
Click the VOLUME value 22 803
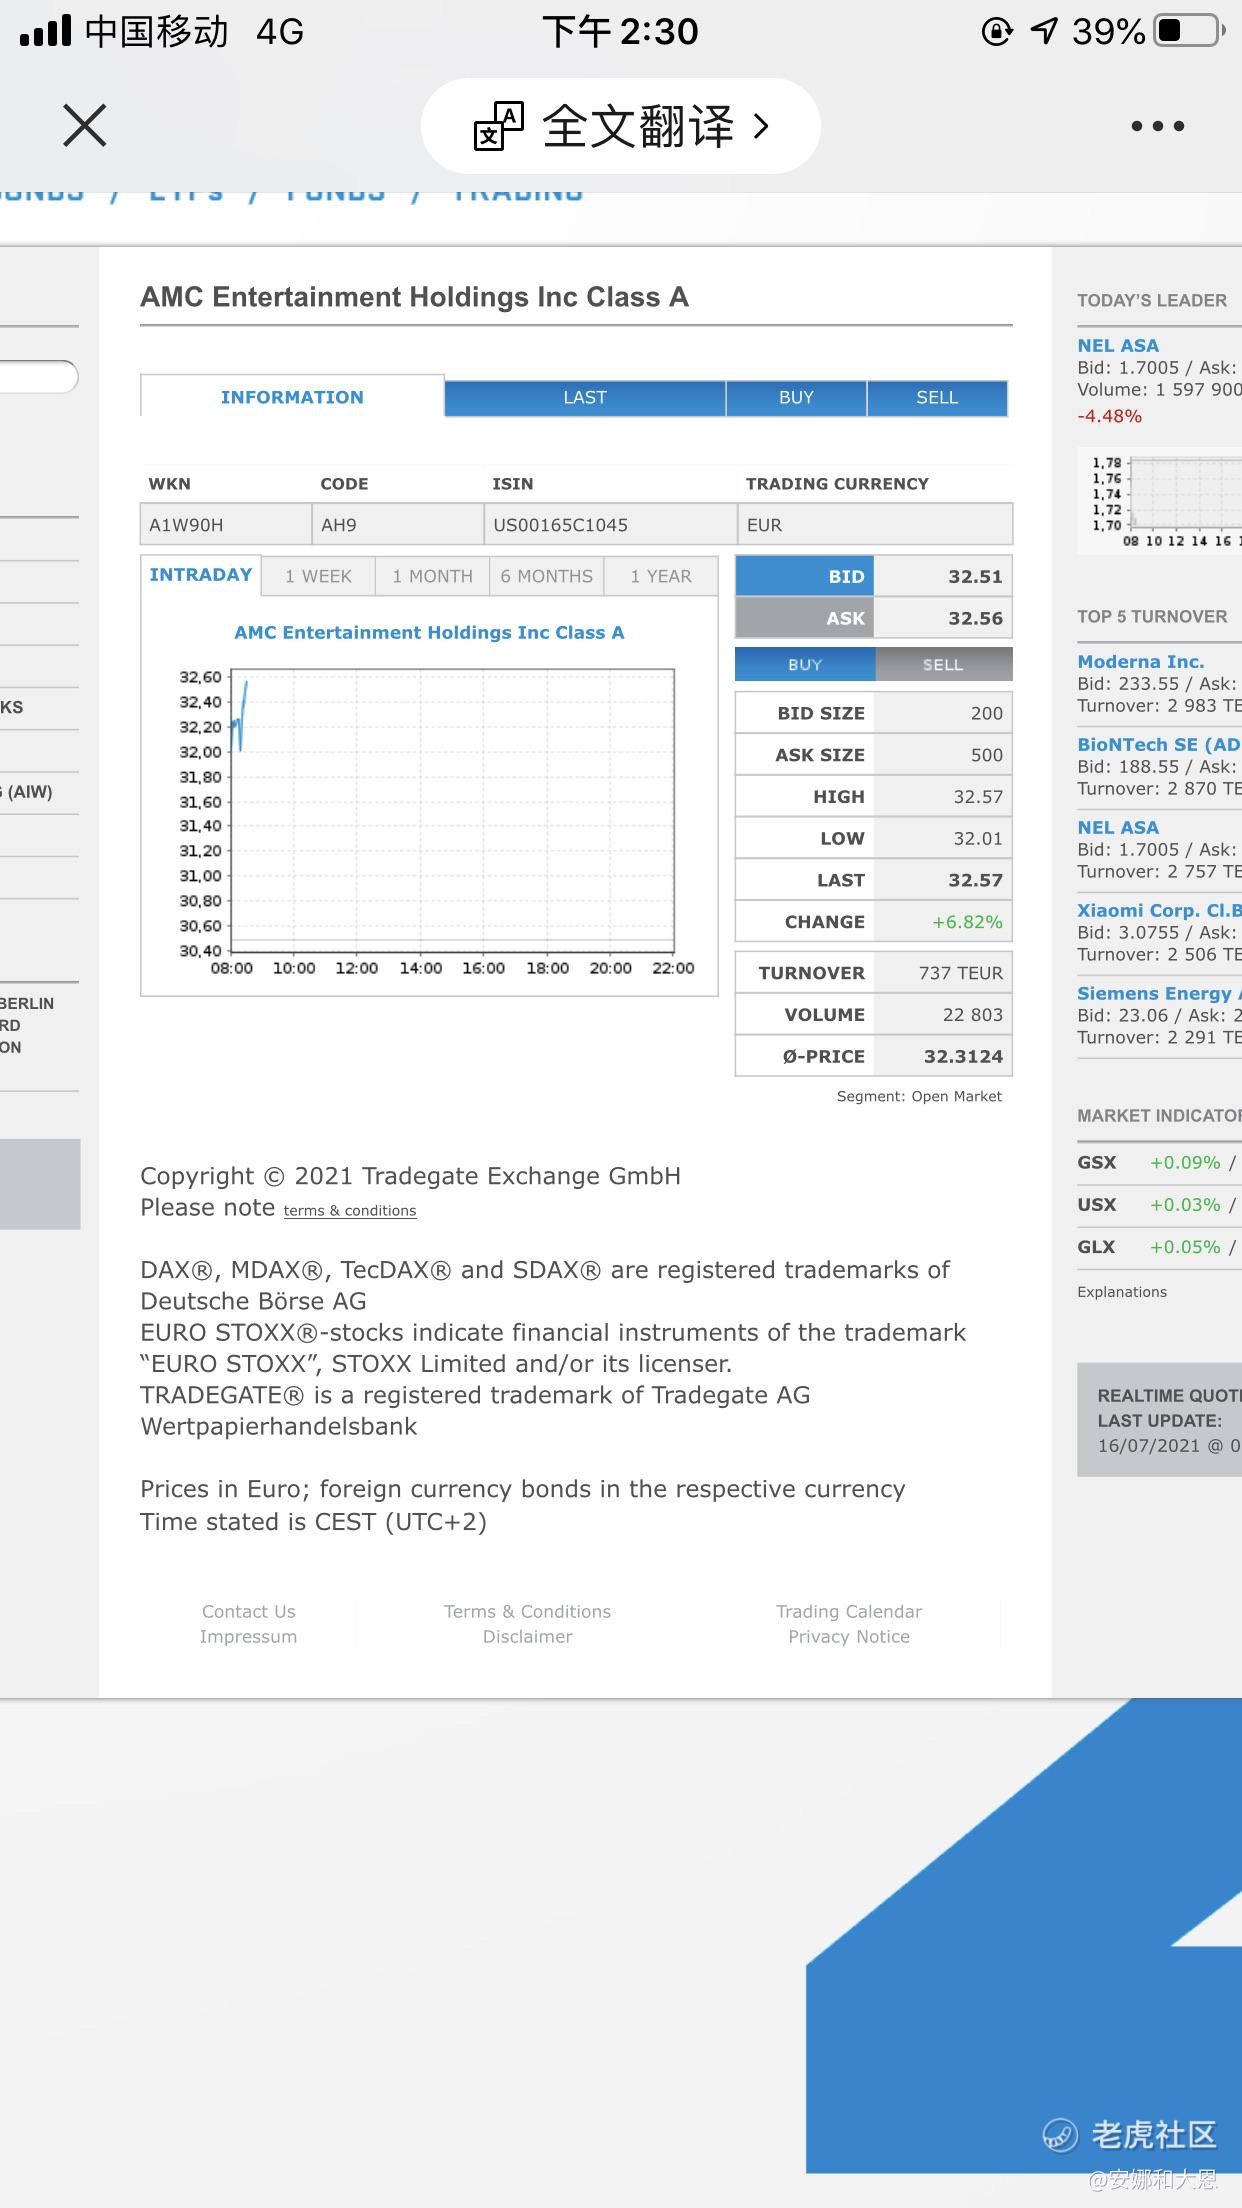pos(972,1015)
